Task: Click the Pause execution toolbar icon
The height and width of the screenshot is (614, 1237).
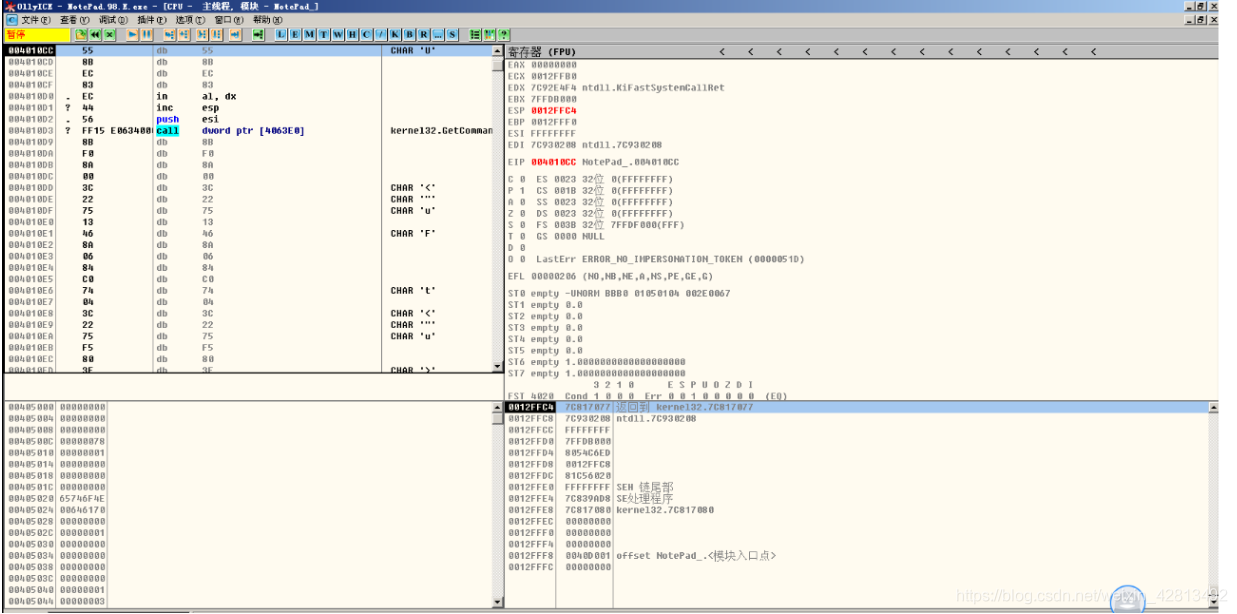Action: 146,34
